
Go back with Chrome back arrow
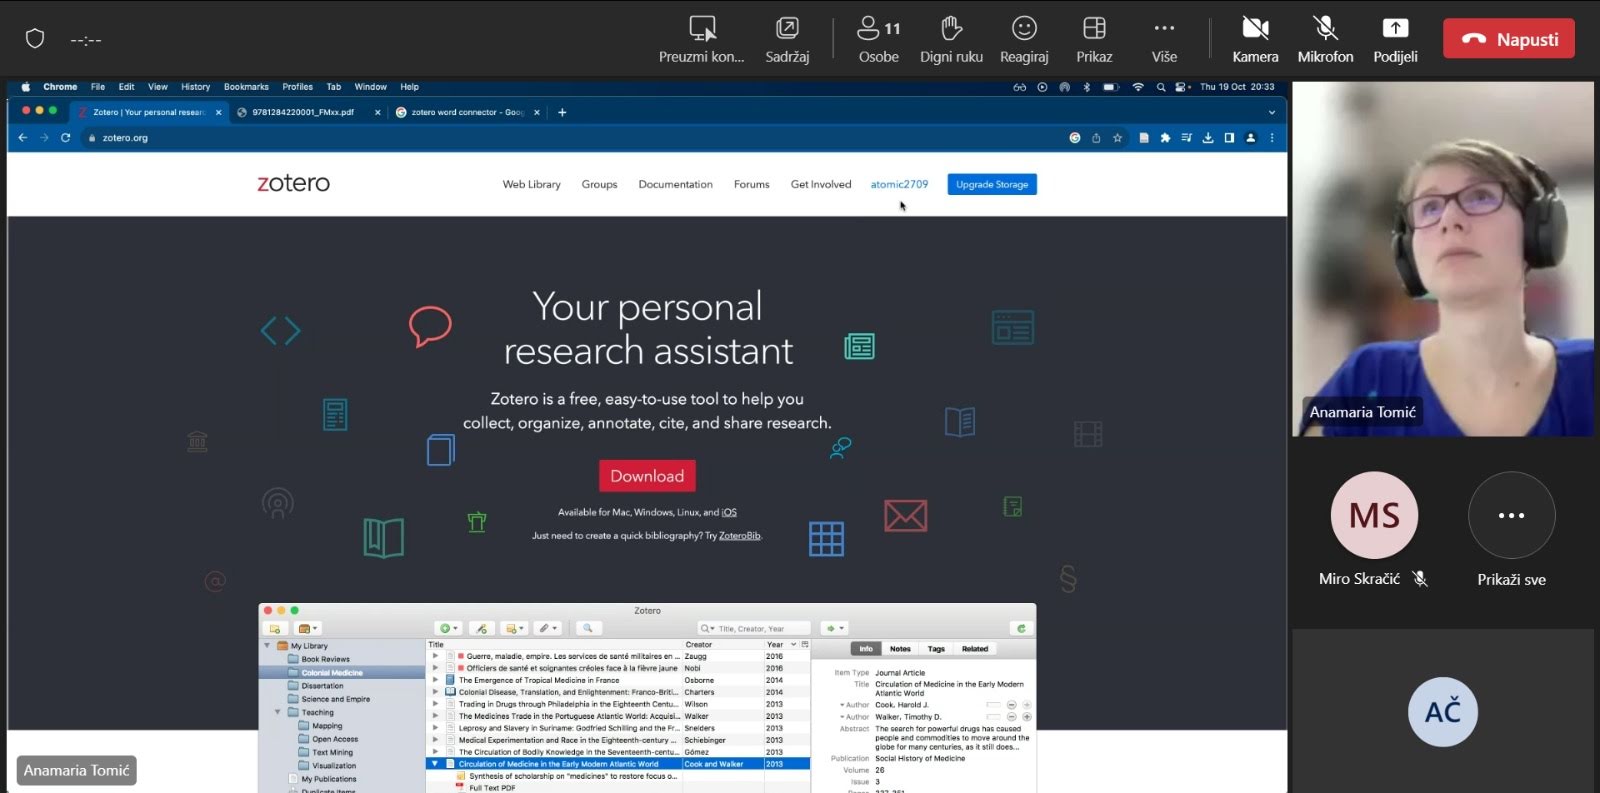coord(22,138)
